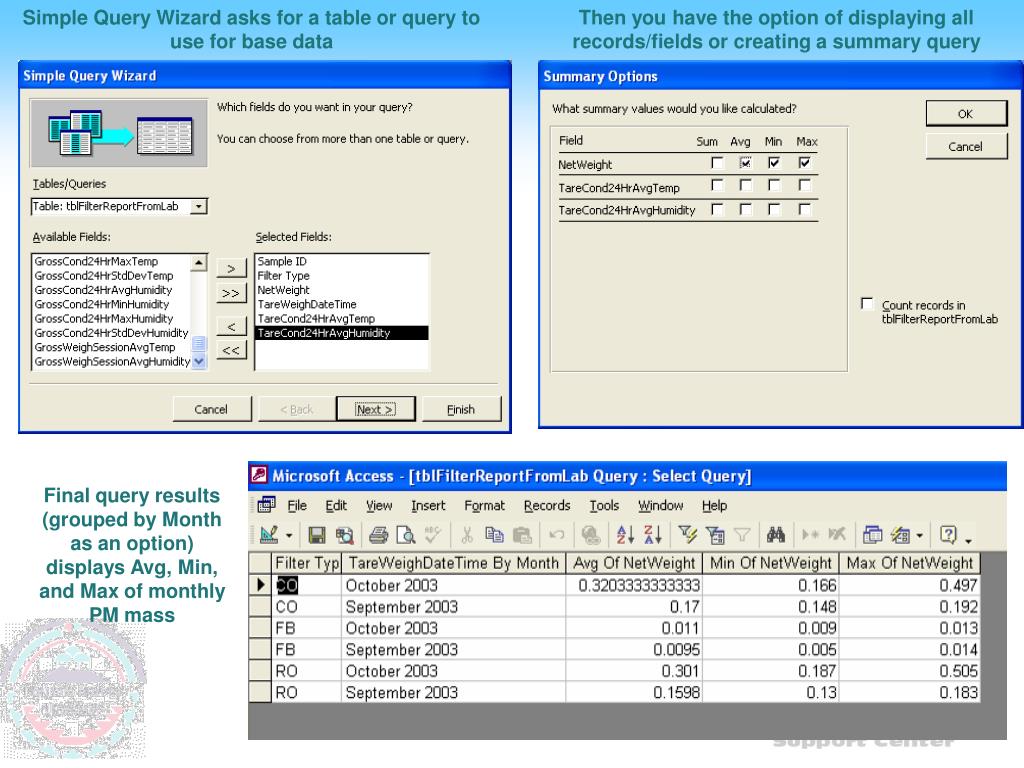Click the add single field > button

point(231,268)
